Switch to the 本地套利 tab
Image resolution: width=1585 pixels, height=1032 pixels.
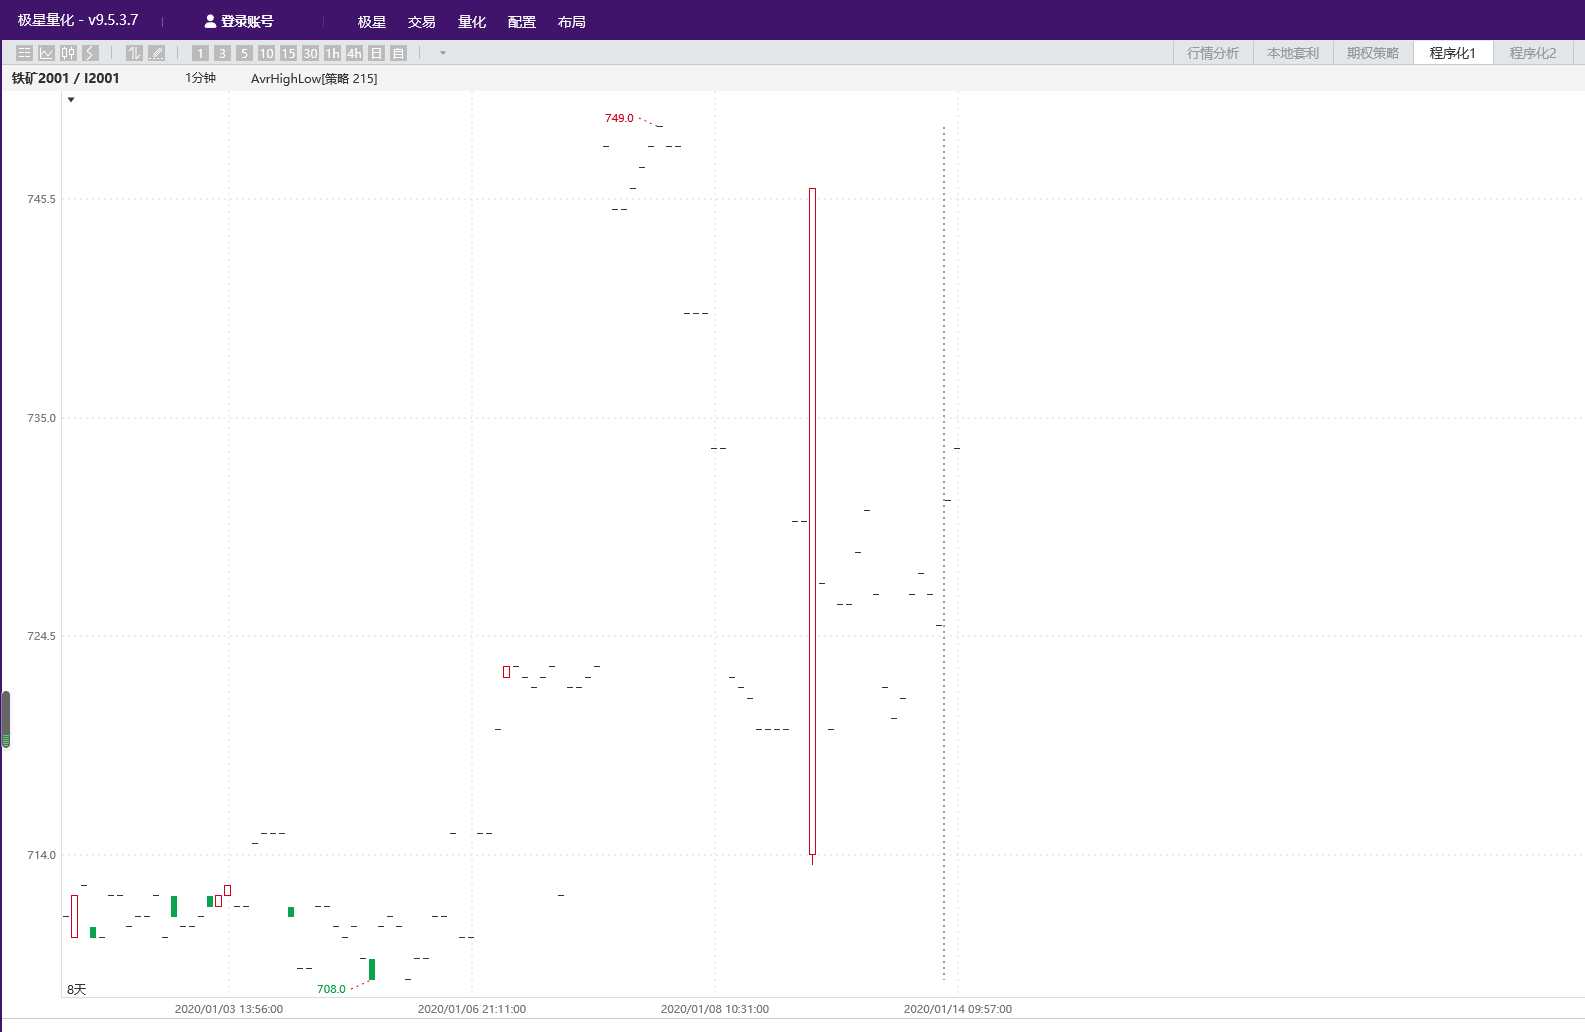(x=1293, y=53)
